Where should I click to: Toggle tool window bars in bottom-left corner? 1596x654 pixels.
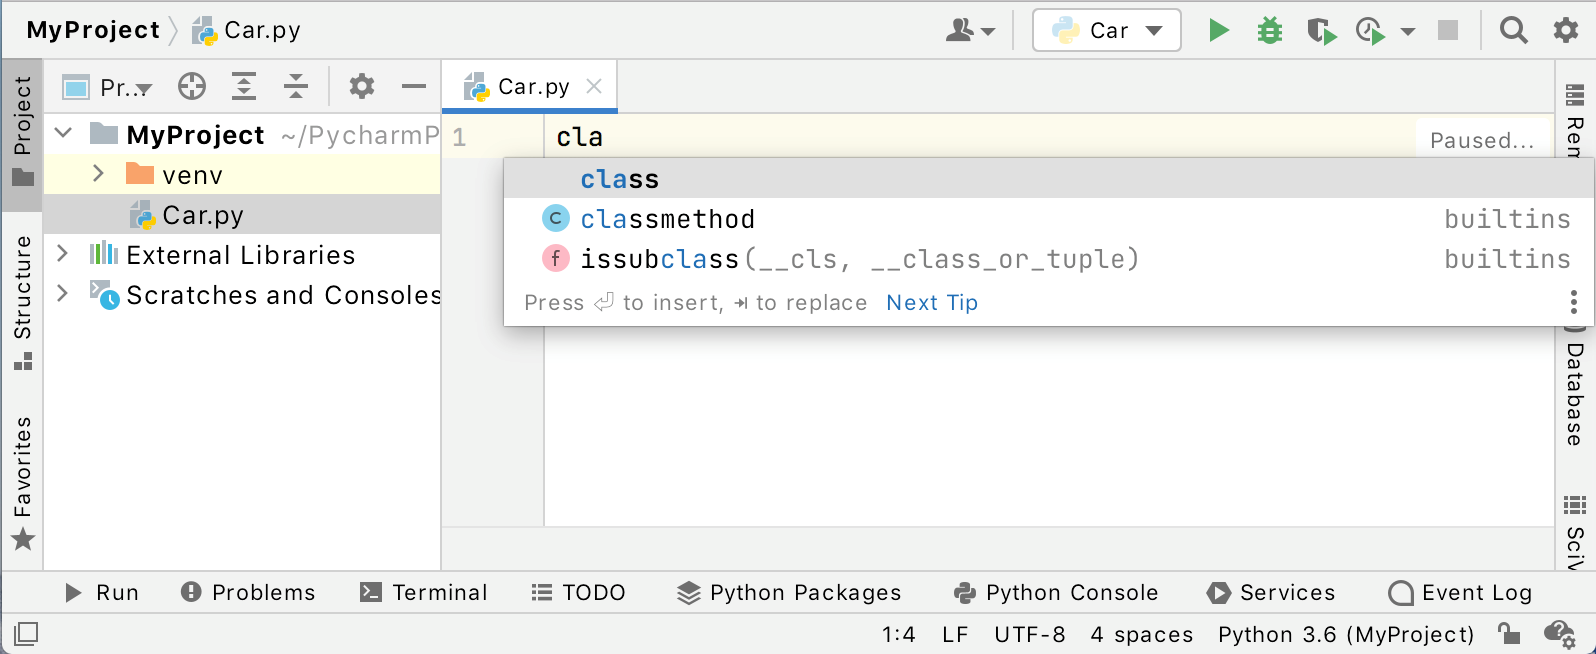(26, 633)
